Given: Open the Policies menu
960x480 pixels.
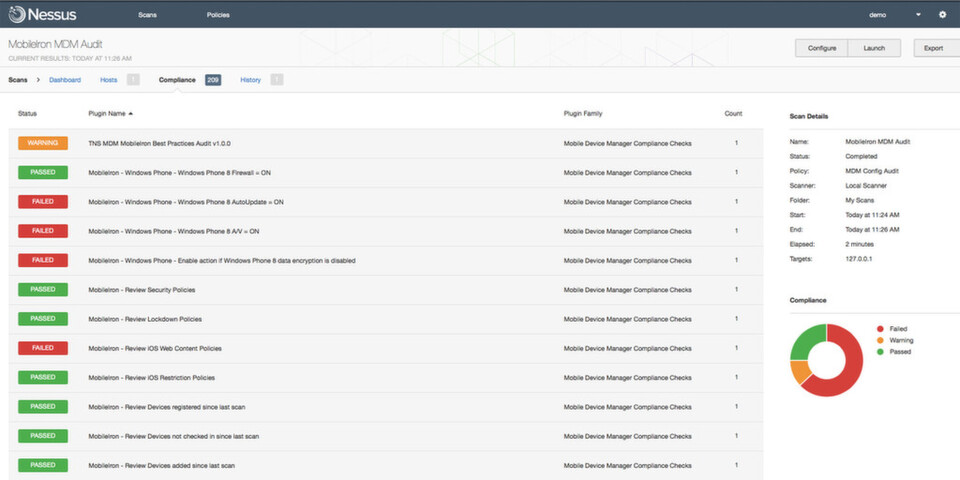Looking at the screenshot, I should tap(218, 15).
